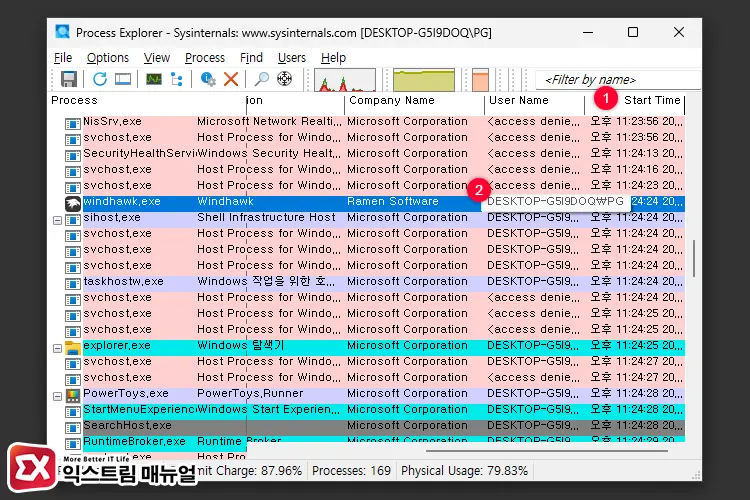Click the taskhostw.exe process icon
Viewport: 750px width, 500px height.
[73, 283]
